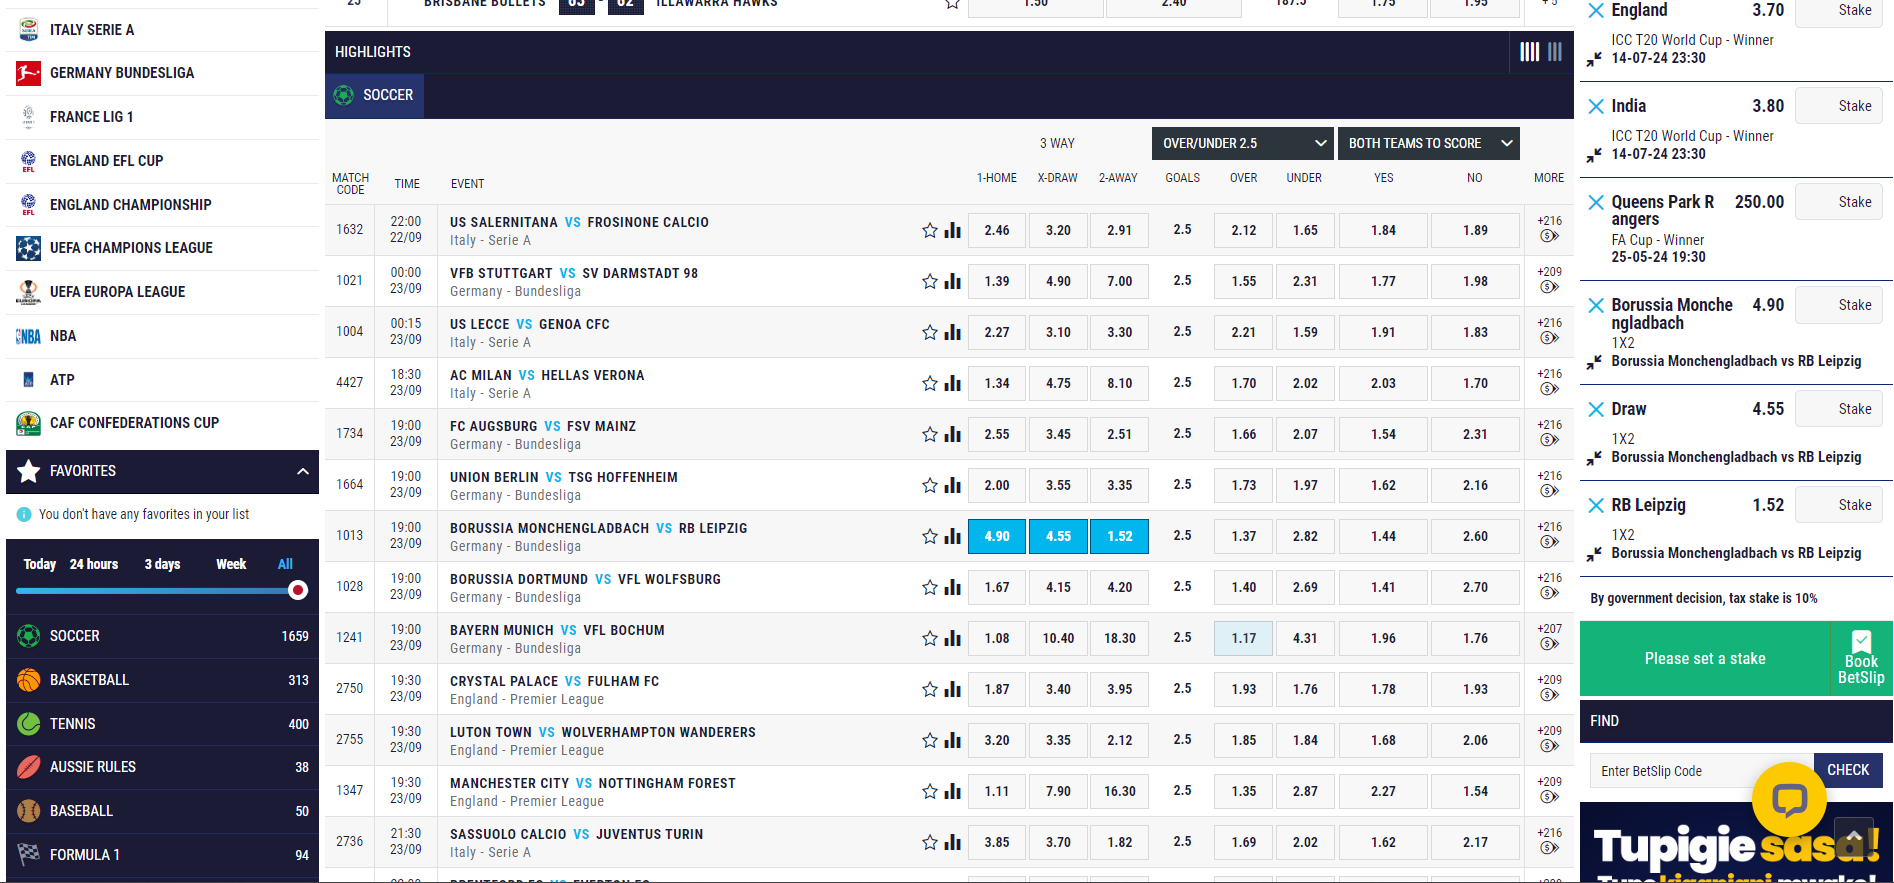Viewport: 1894px width, 883px height.
Task: Click the Italy Serie A league icon
Action: tap(28, 29)
